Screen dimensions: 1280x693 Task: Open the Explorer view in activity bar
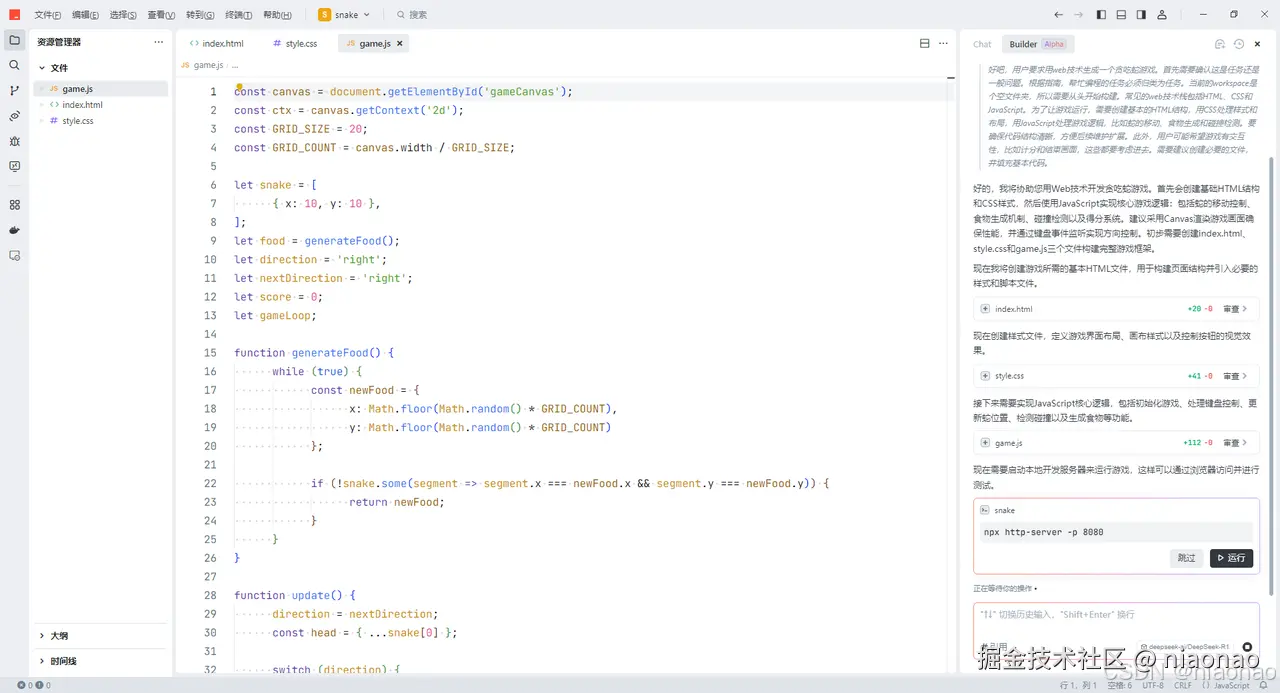click(x=14, y=40)
